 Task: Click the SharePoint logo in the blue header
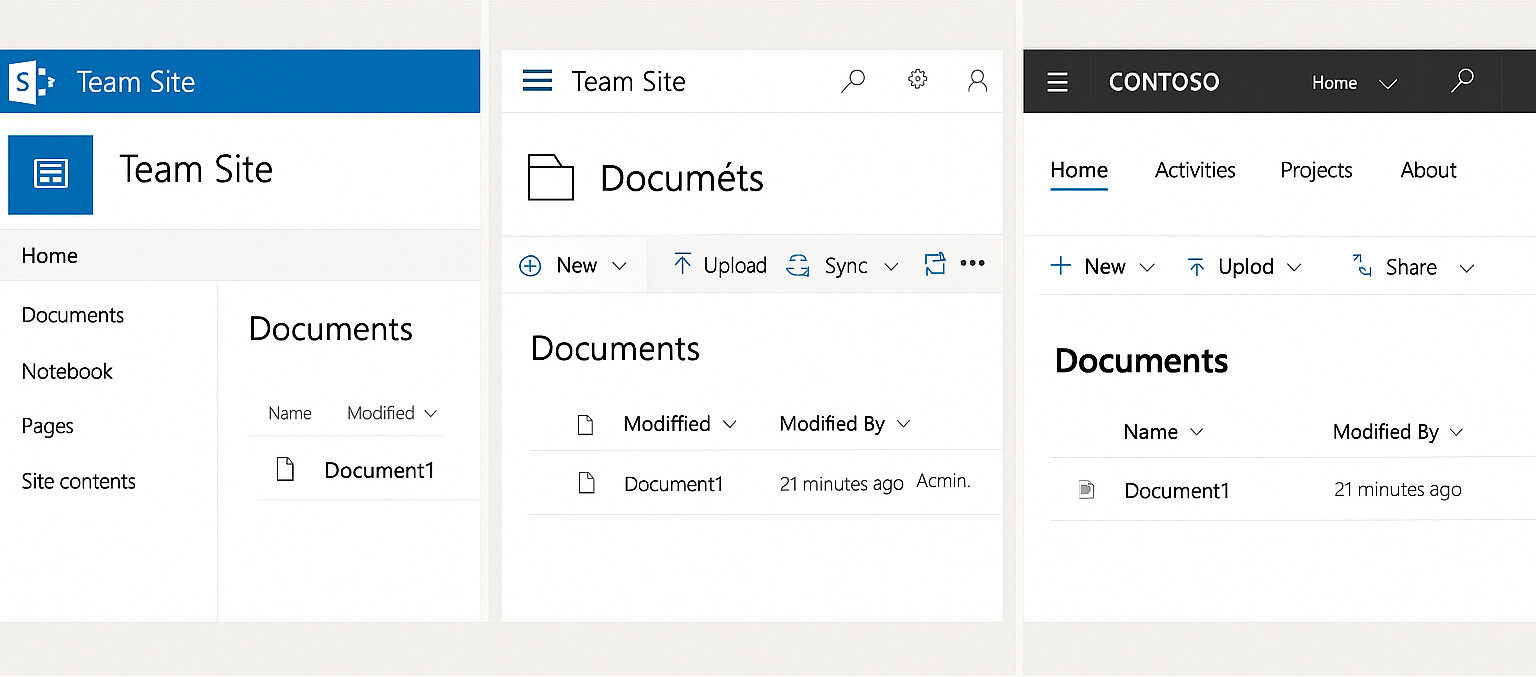point(31,81)
